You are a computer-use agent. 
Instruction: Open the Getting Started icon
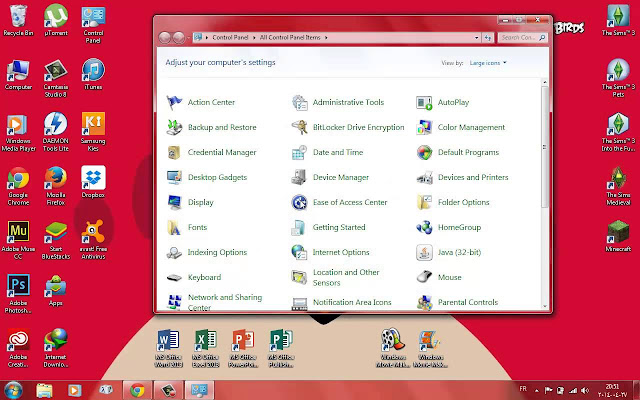point(300,227)
